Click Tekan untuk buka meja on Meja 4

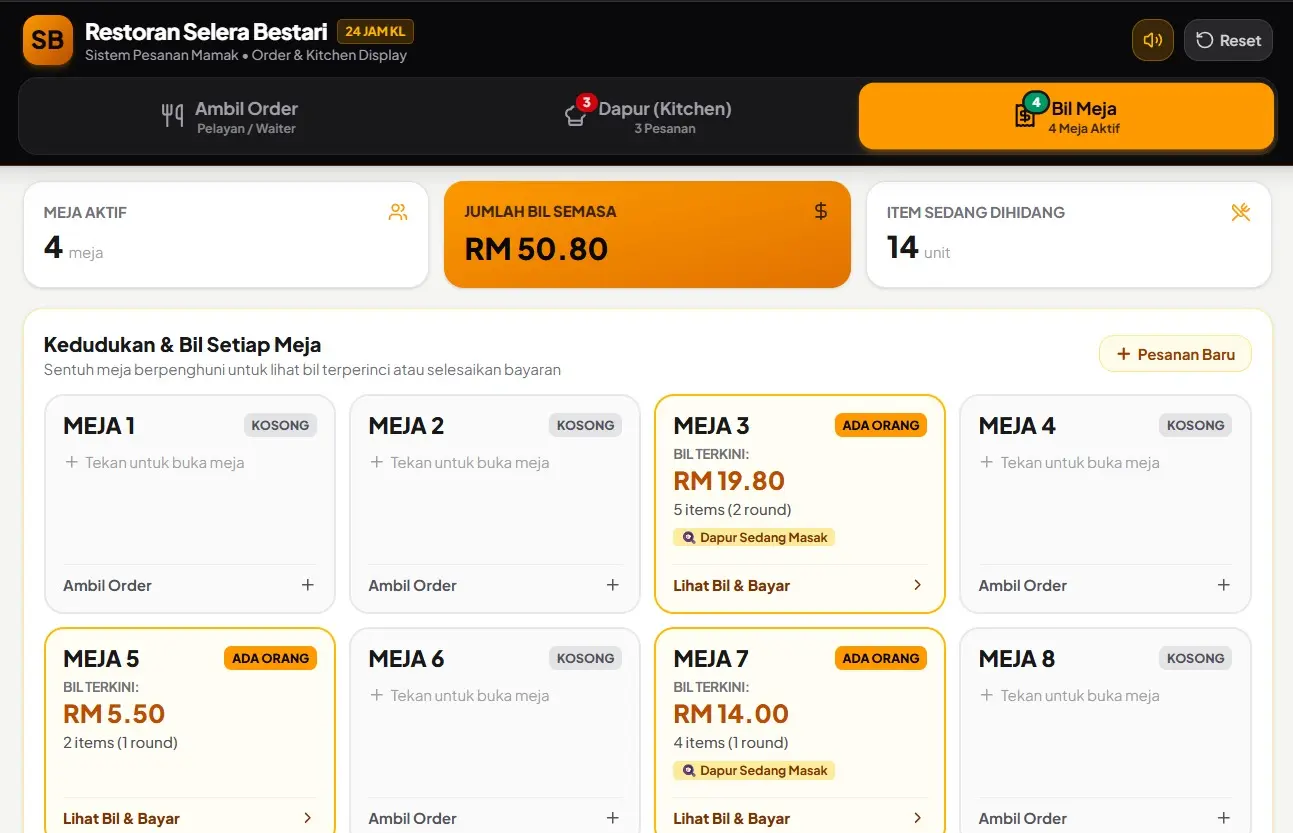coord(1070,463)
